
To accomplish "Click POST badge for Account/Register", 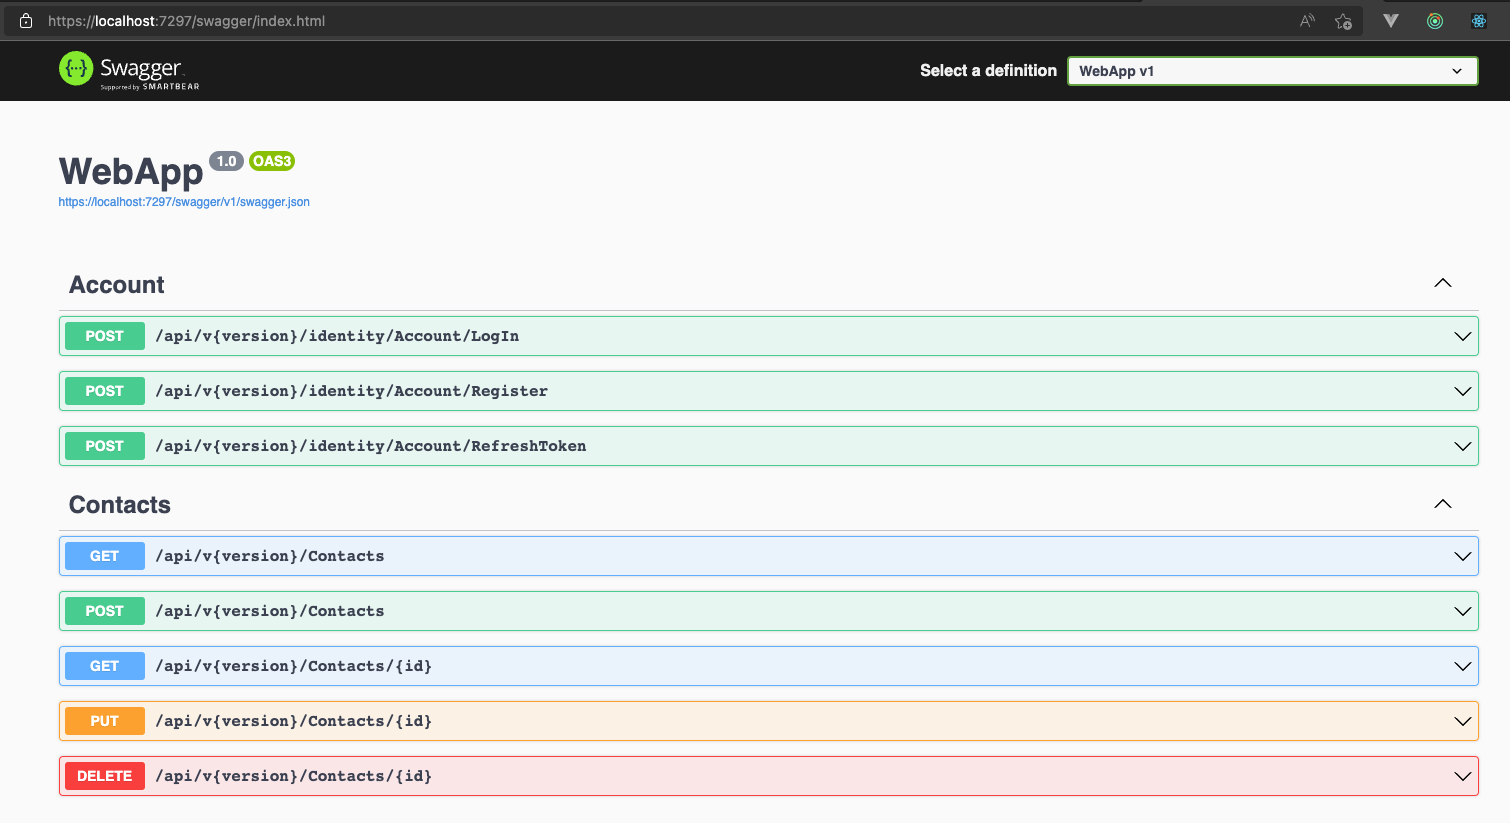I will (x=105, y=391).
